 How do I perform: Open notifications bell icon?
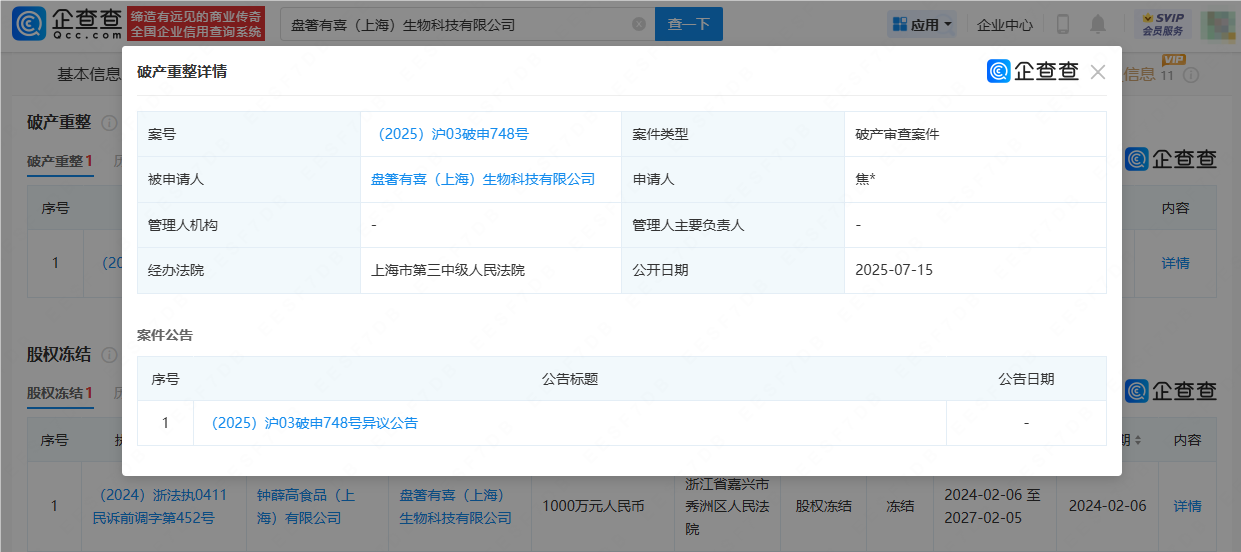(1098, 24)
